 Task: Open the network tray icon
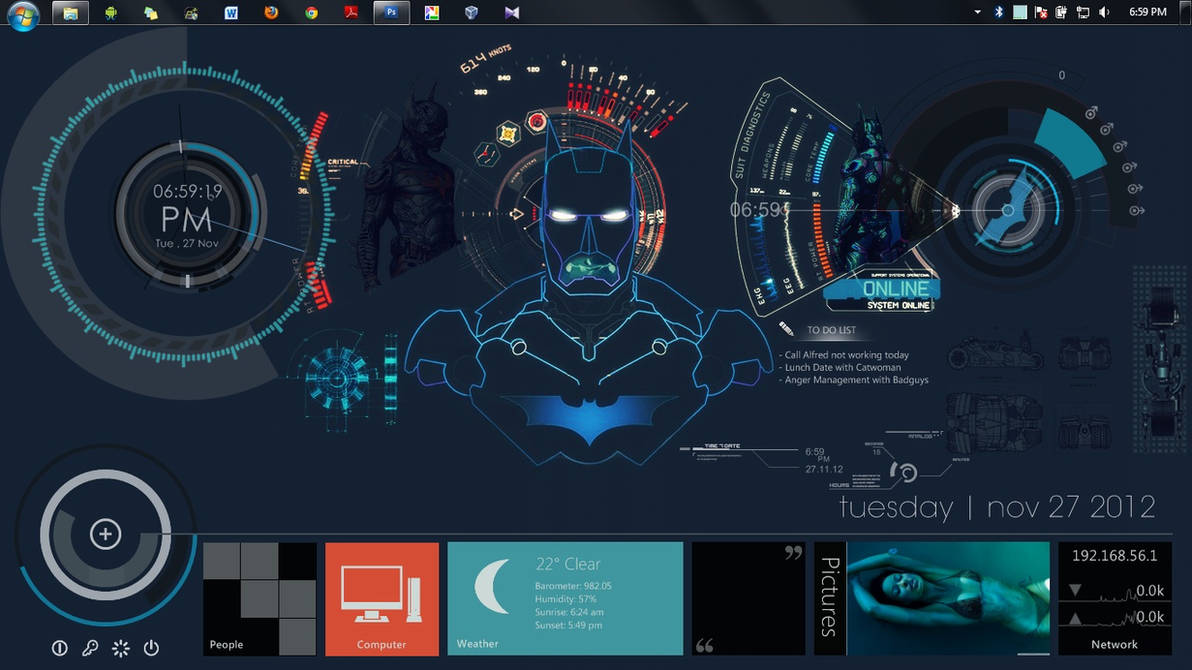(x=1083, y=12)
